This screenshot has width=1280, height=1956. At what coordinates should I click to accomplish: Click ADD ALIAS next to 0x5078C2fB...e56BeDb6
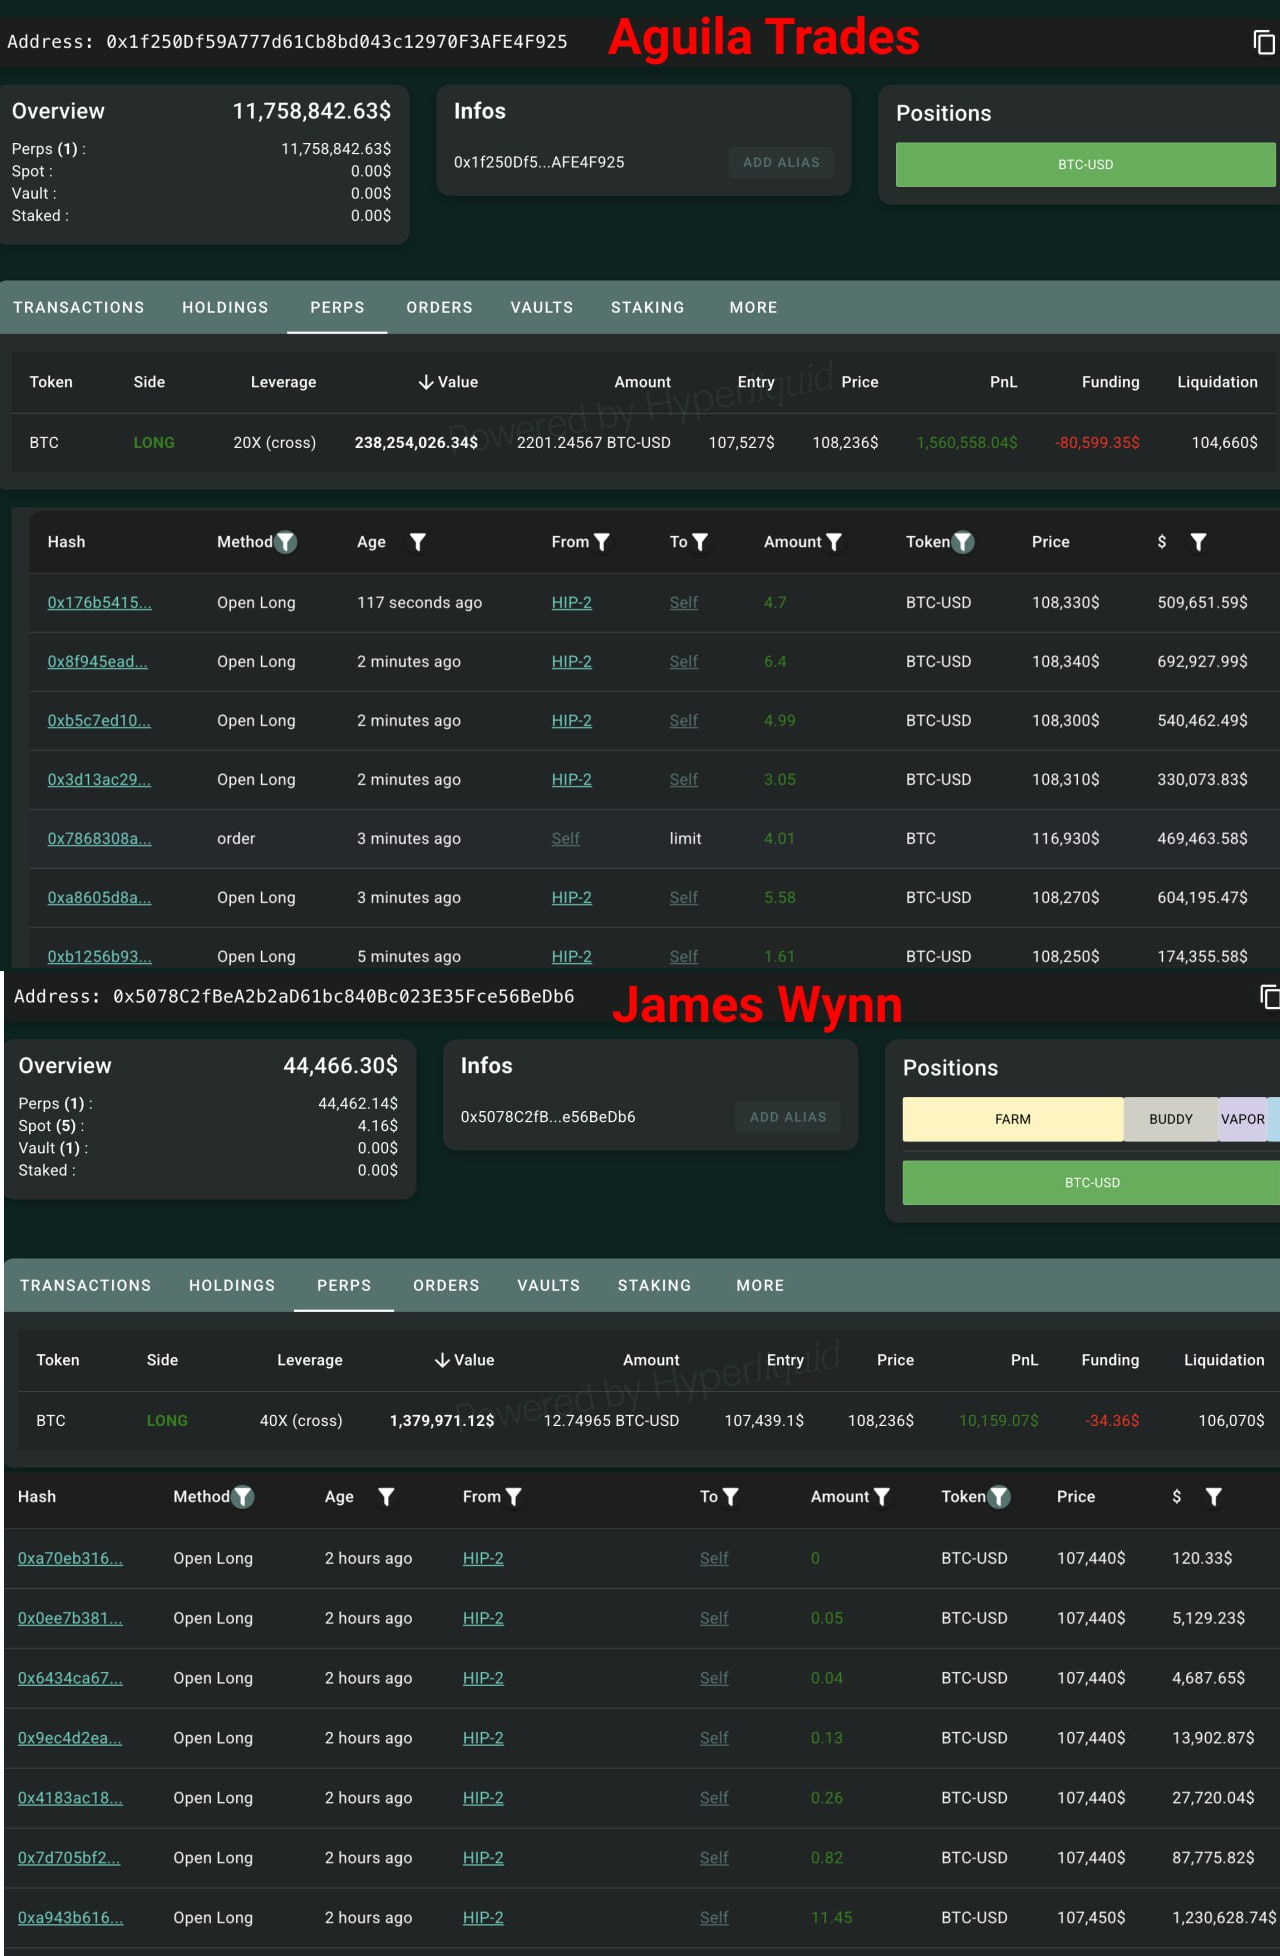788,1117
